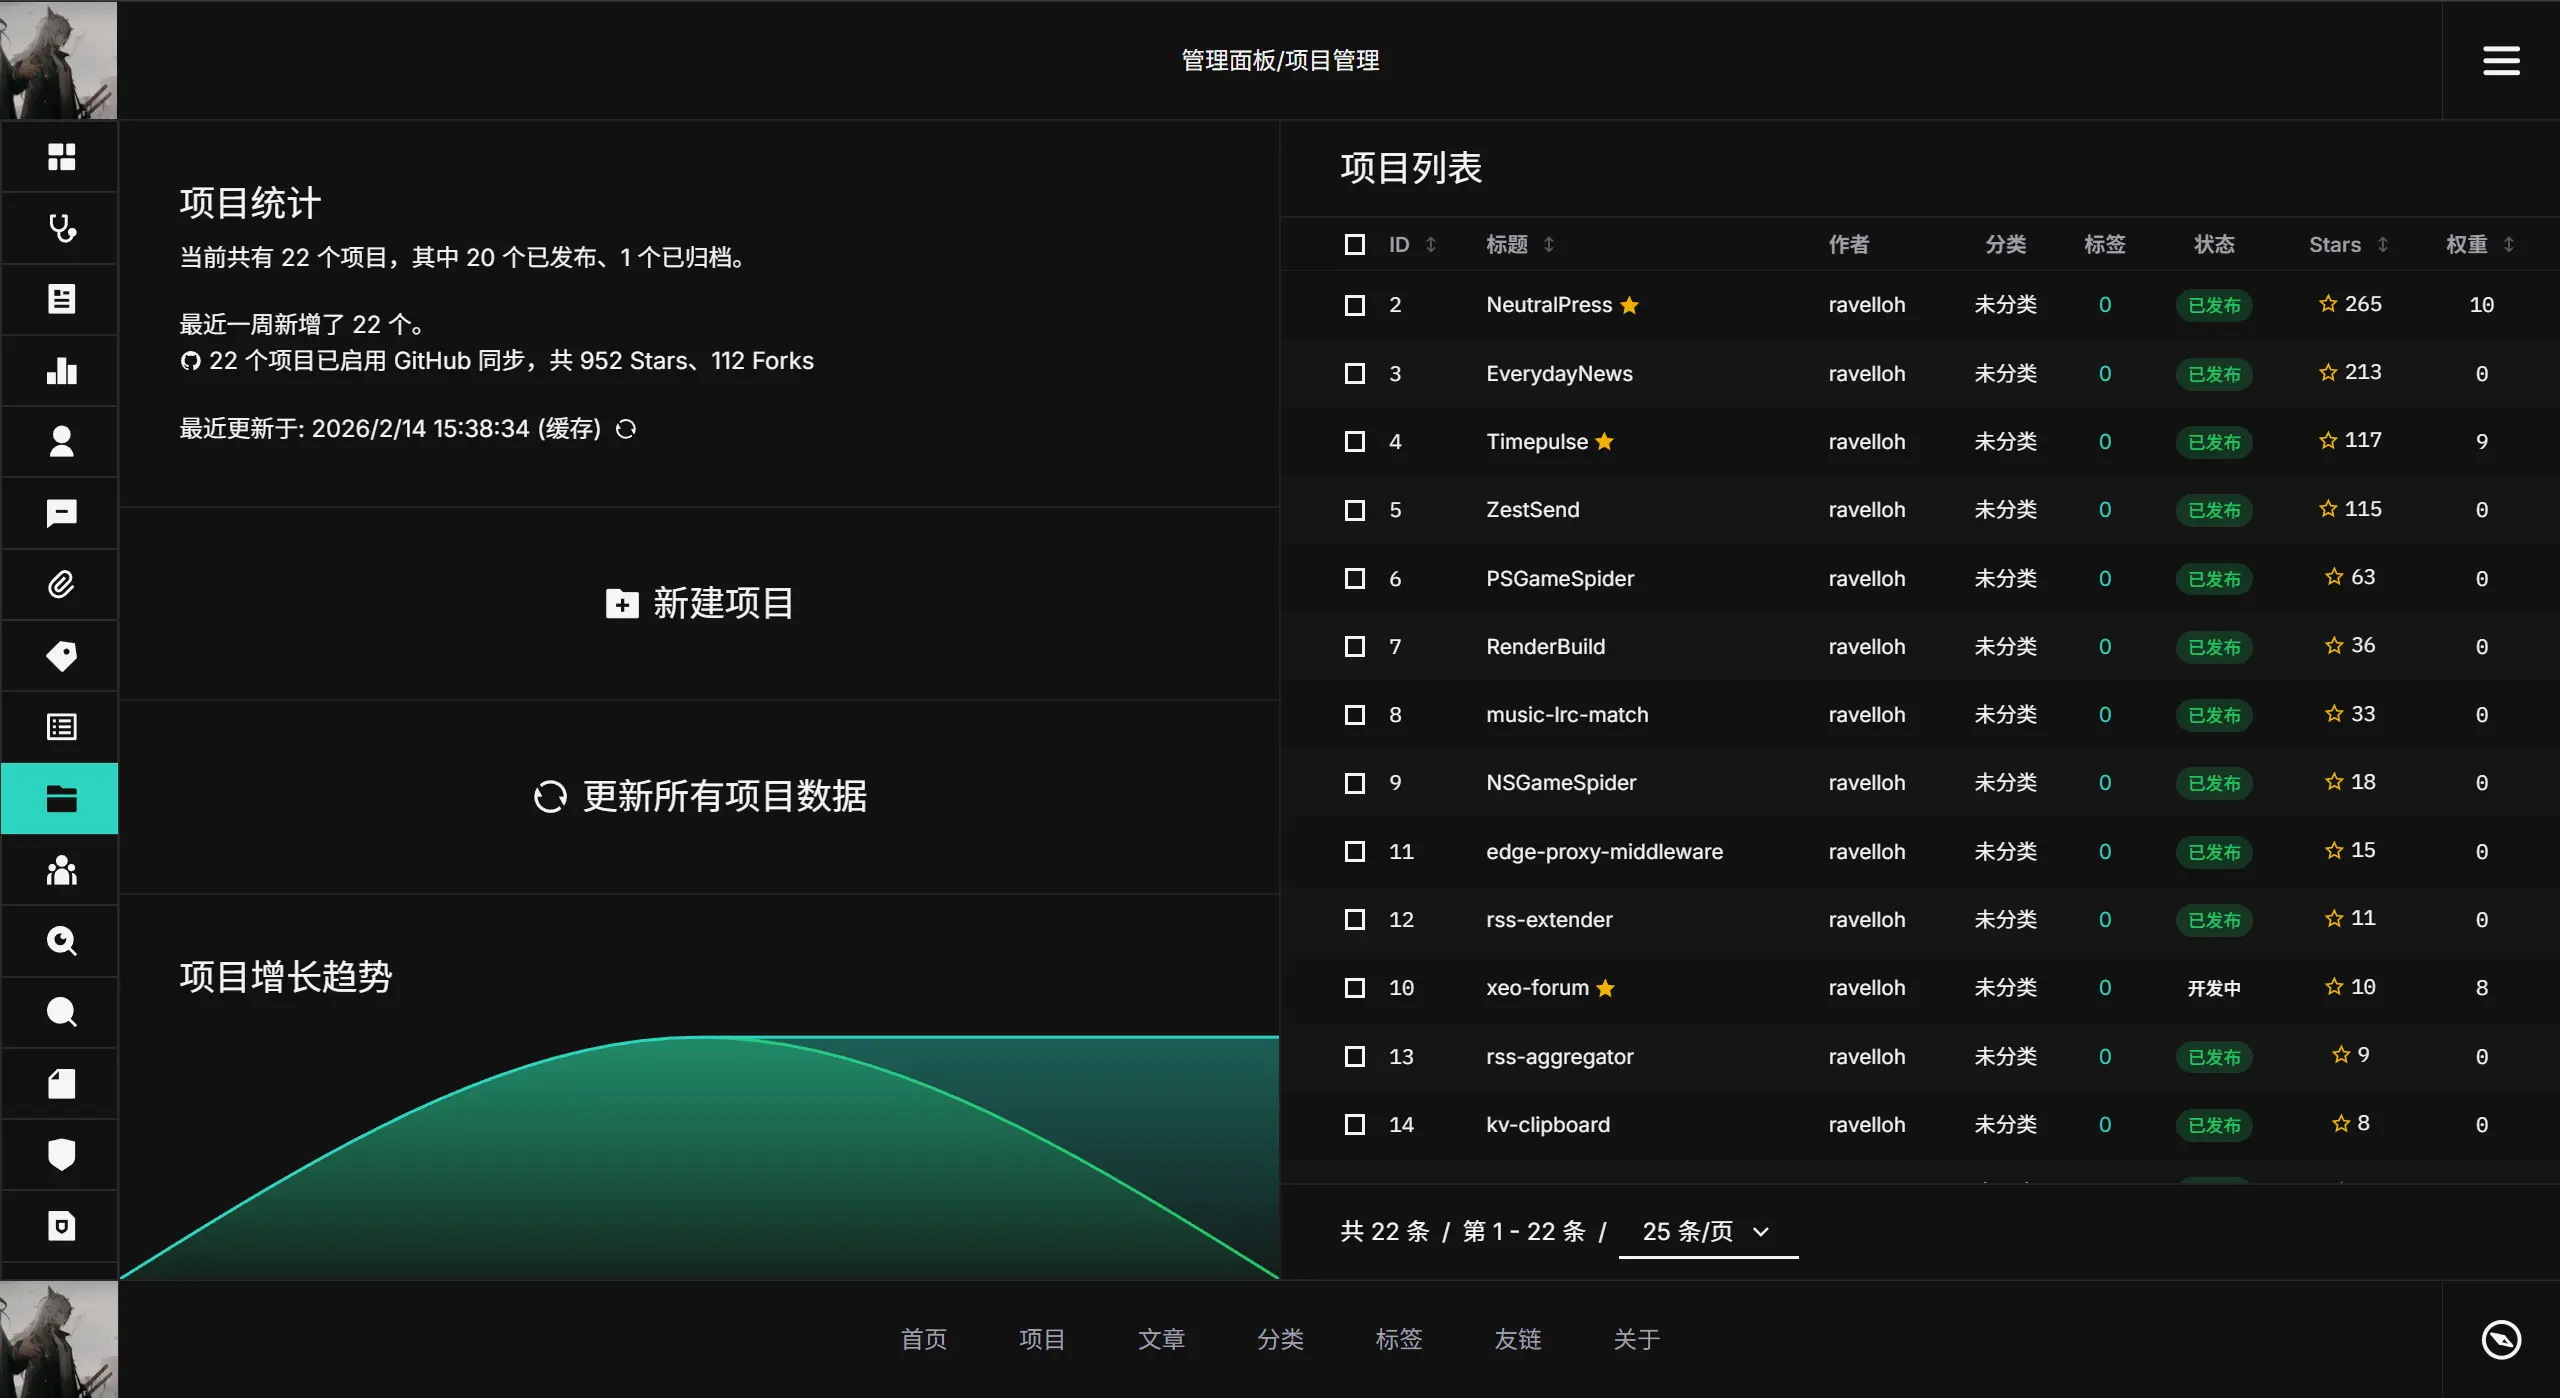Viewport: 2560px width, 1398px height.
Task: Click the stethoscope health check sidebar icon
Action: point(61,228)
